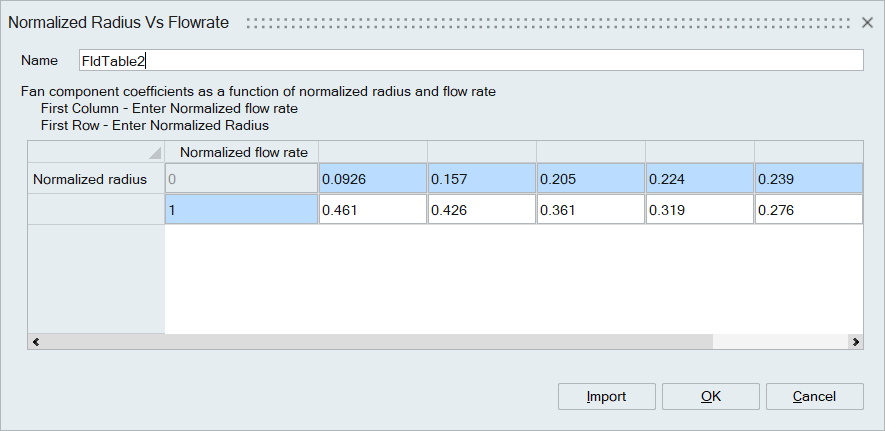Close the Normalized Radius Vs Flowrate dialog
The image size is (885, 431).
867,21
